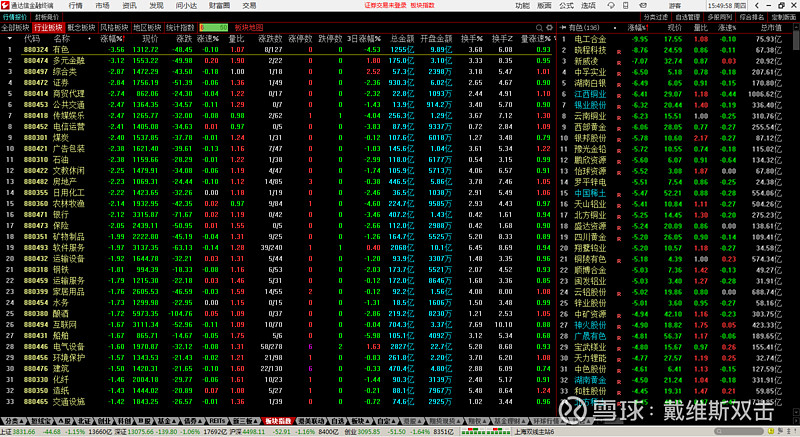This screenshot has width=800, height=437.
Task: Open the red 板块地图 link
Action: pyautogui.click(x=248, y=28)
